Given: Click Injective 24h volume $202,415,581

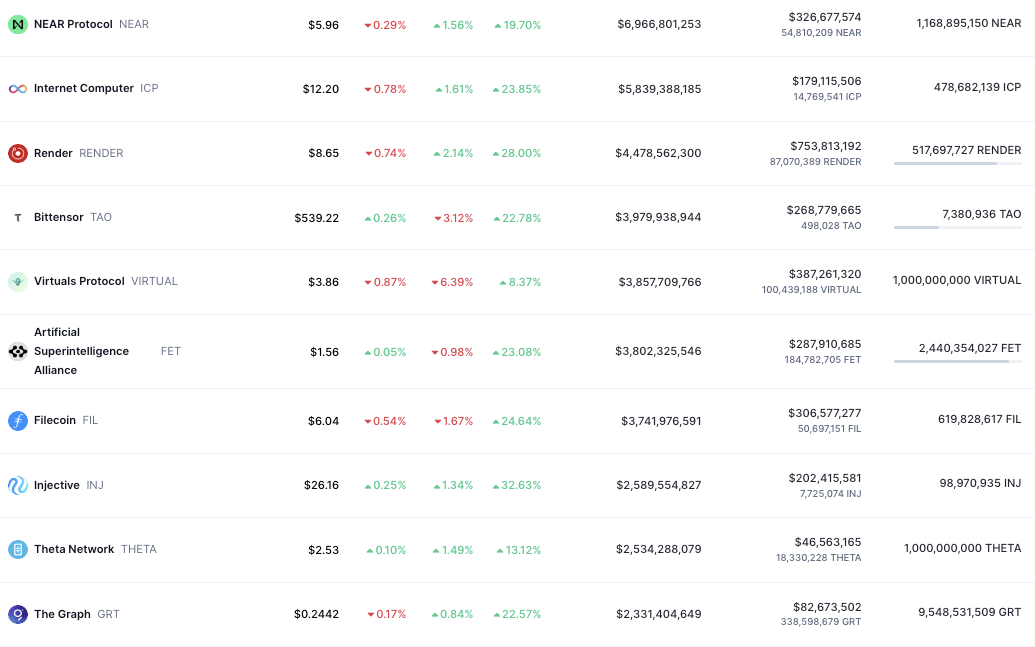Looking at the screenshot, I should click(x=825, y=478).
